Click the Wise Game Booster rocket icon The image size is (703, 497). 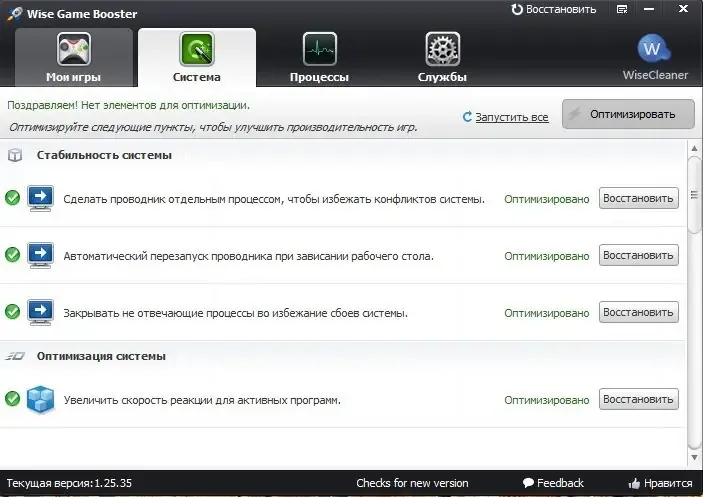(14, 13)
